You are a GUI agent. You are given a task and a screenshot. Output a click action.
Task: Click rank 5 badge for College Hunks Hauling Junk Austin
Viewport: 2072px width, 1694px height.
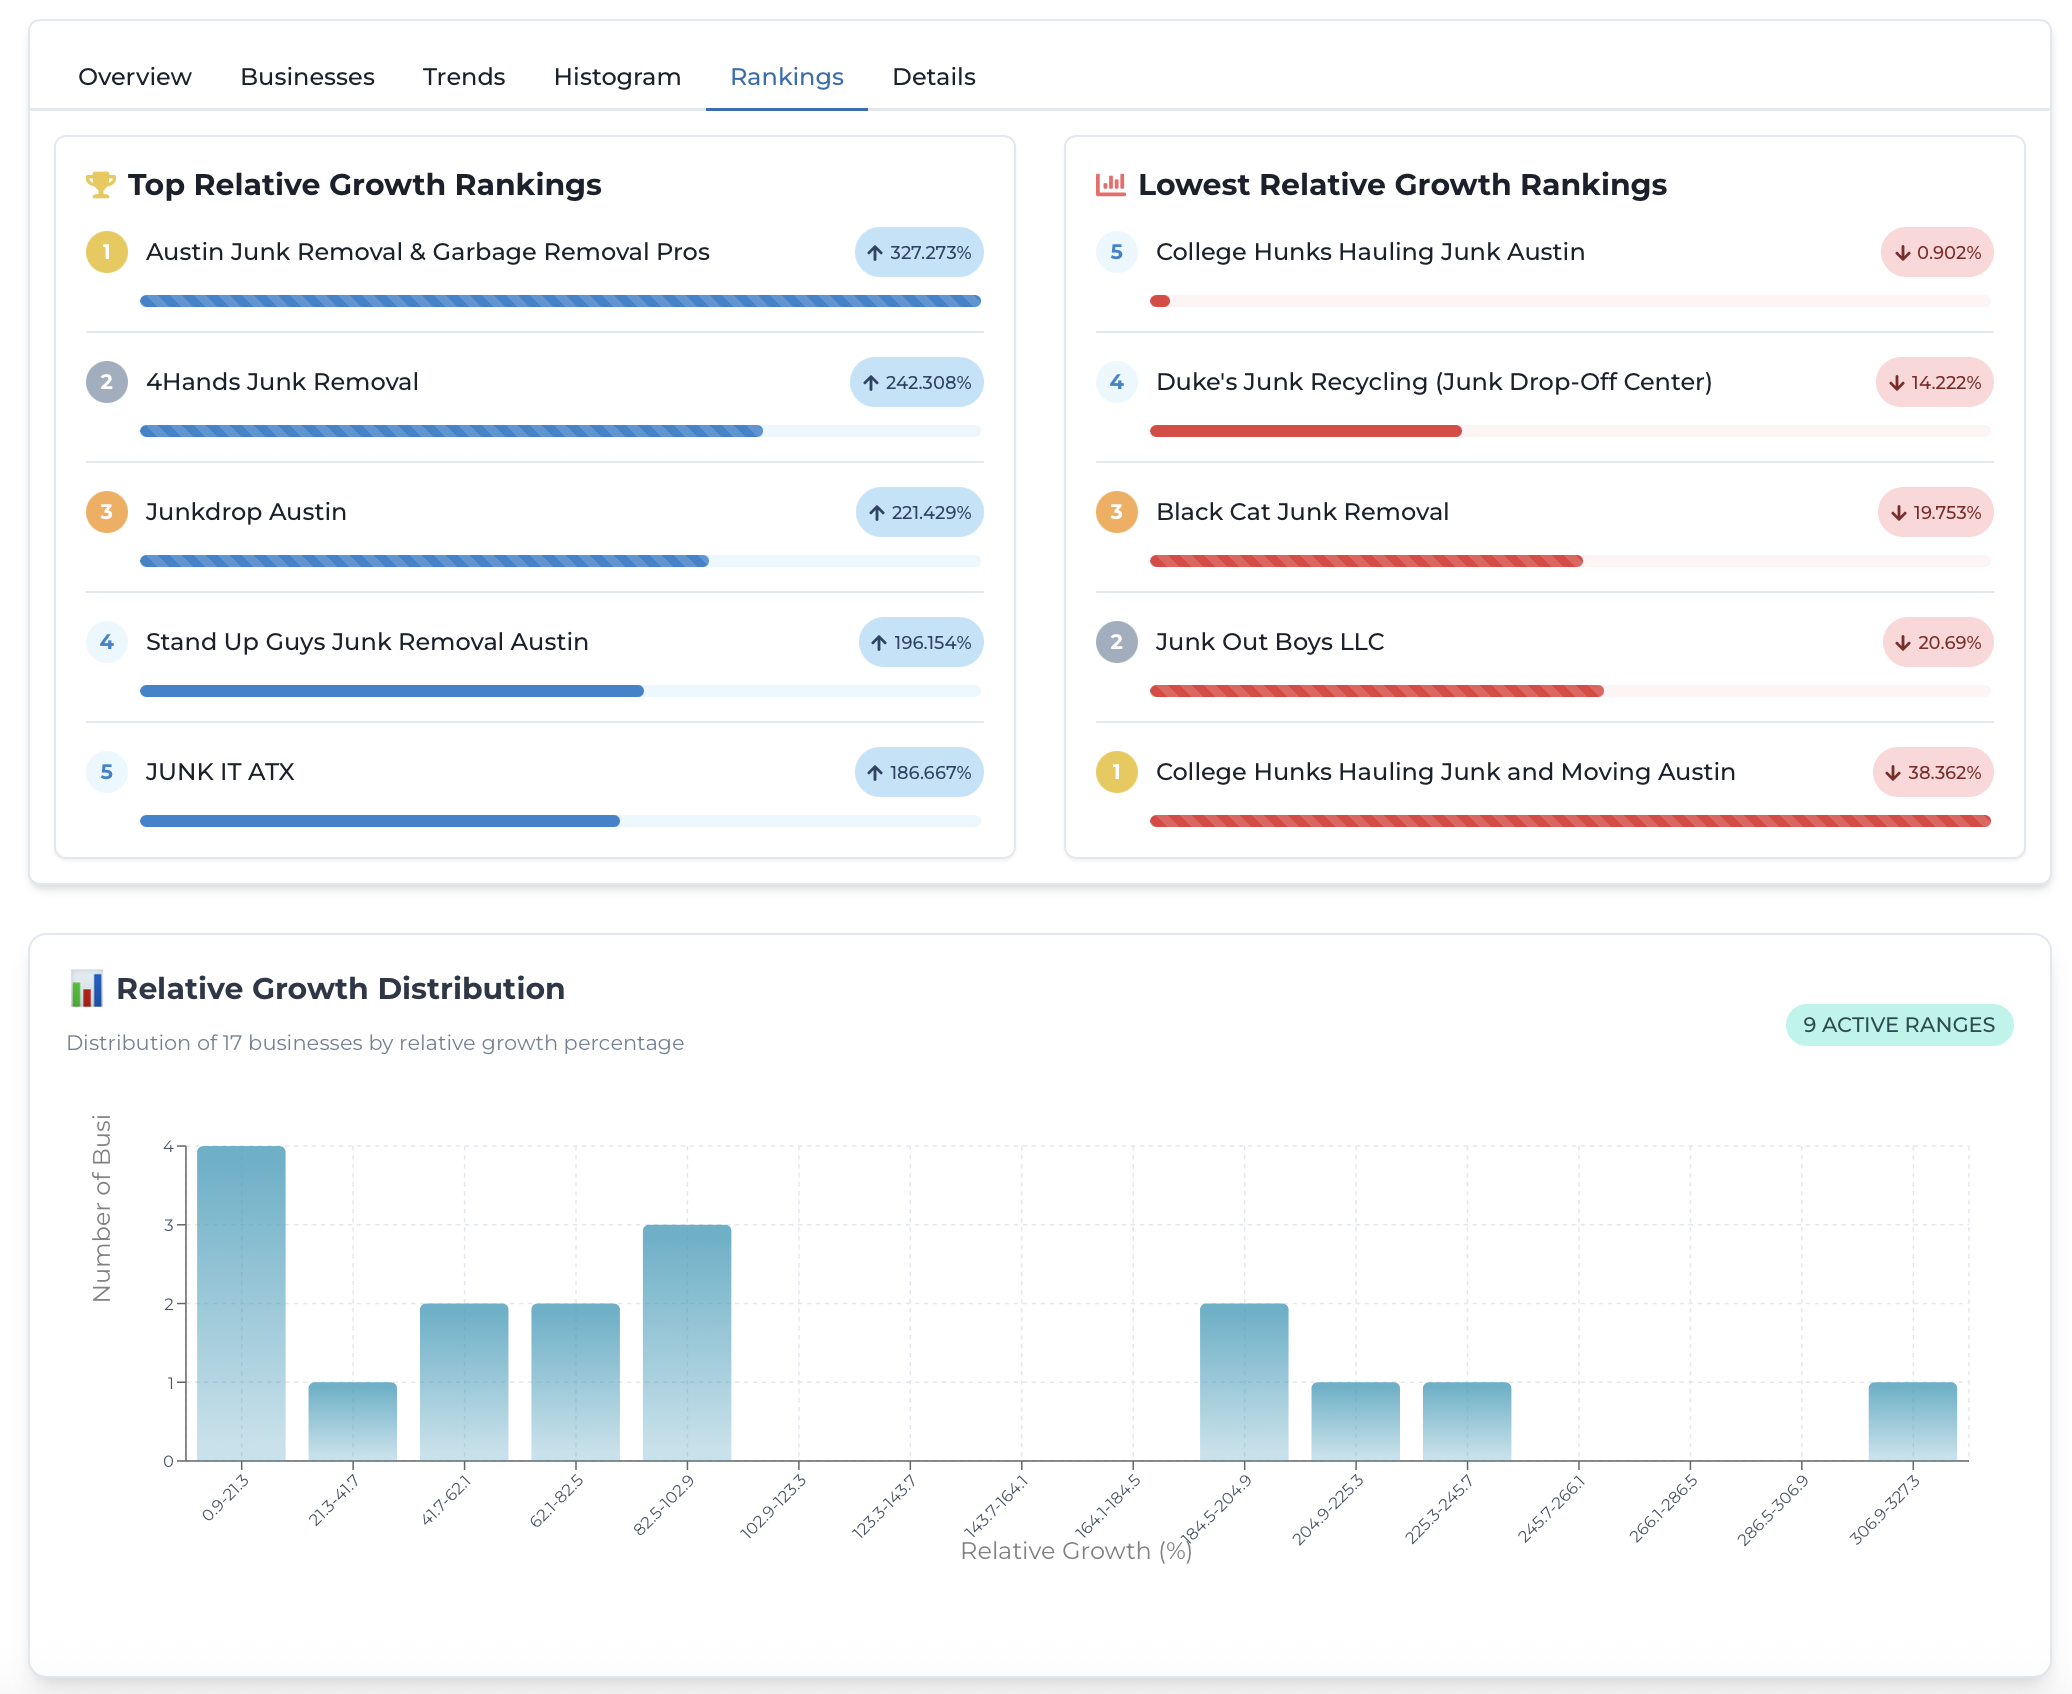[1117, 252]
